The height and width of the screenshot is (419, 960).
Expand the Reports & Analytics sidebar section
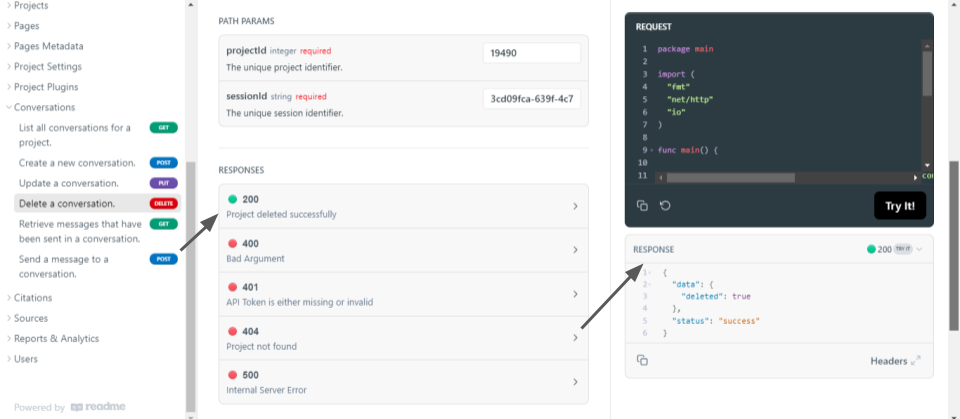tap(52, 338)
